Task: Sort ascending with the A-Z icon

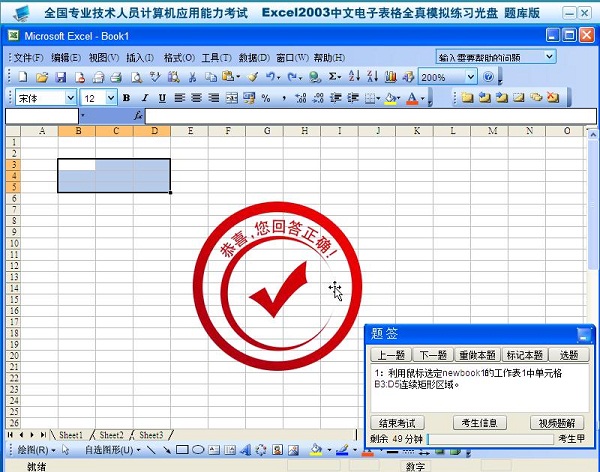Action: 354,76
